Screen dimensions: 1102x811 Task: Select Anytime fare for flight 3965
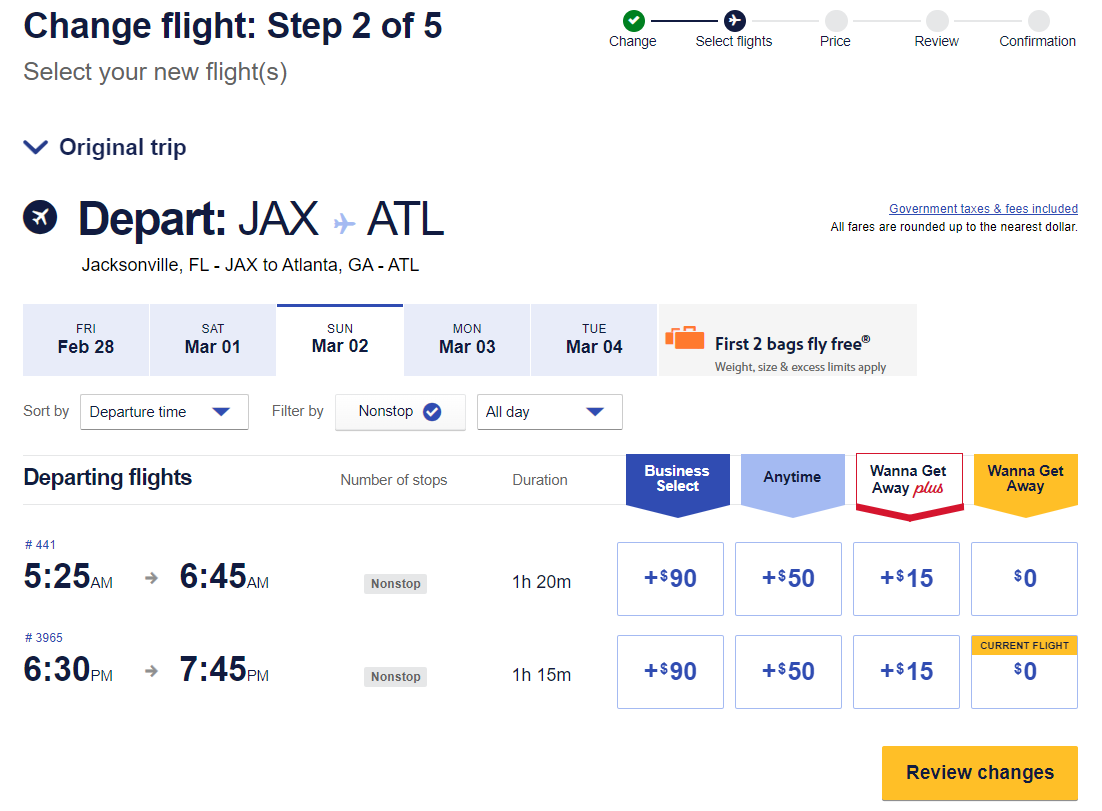[x=788, y=671]
